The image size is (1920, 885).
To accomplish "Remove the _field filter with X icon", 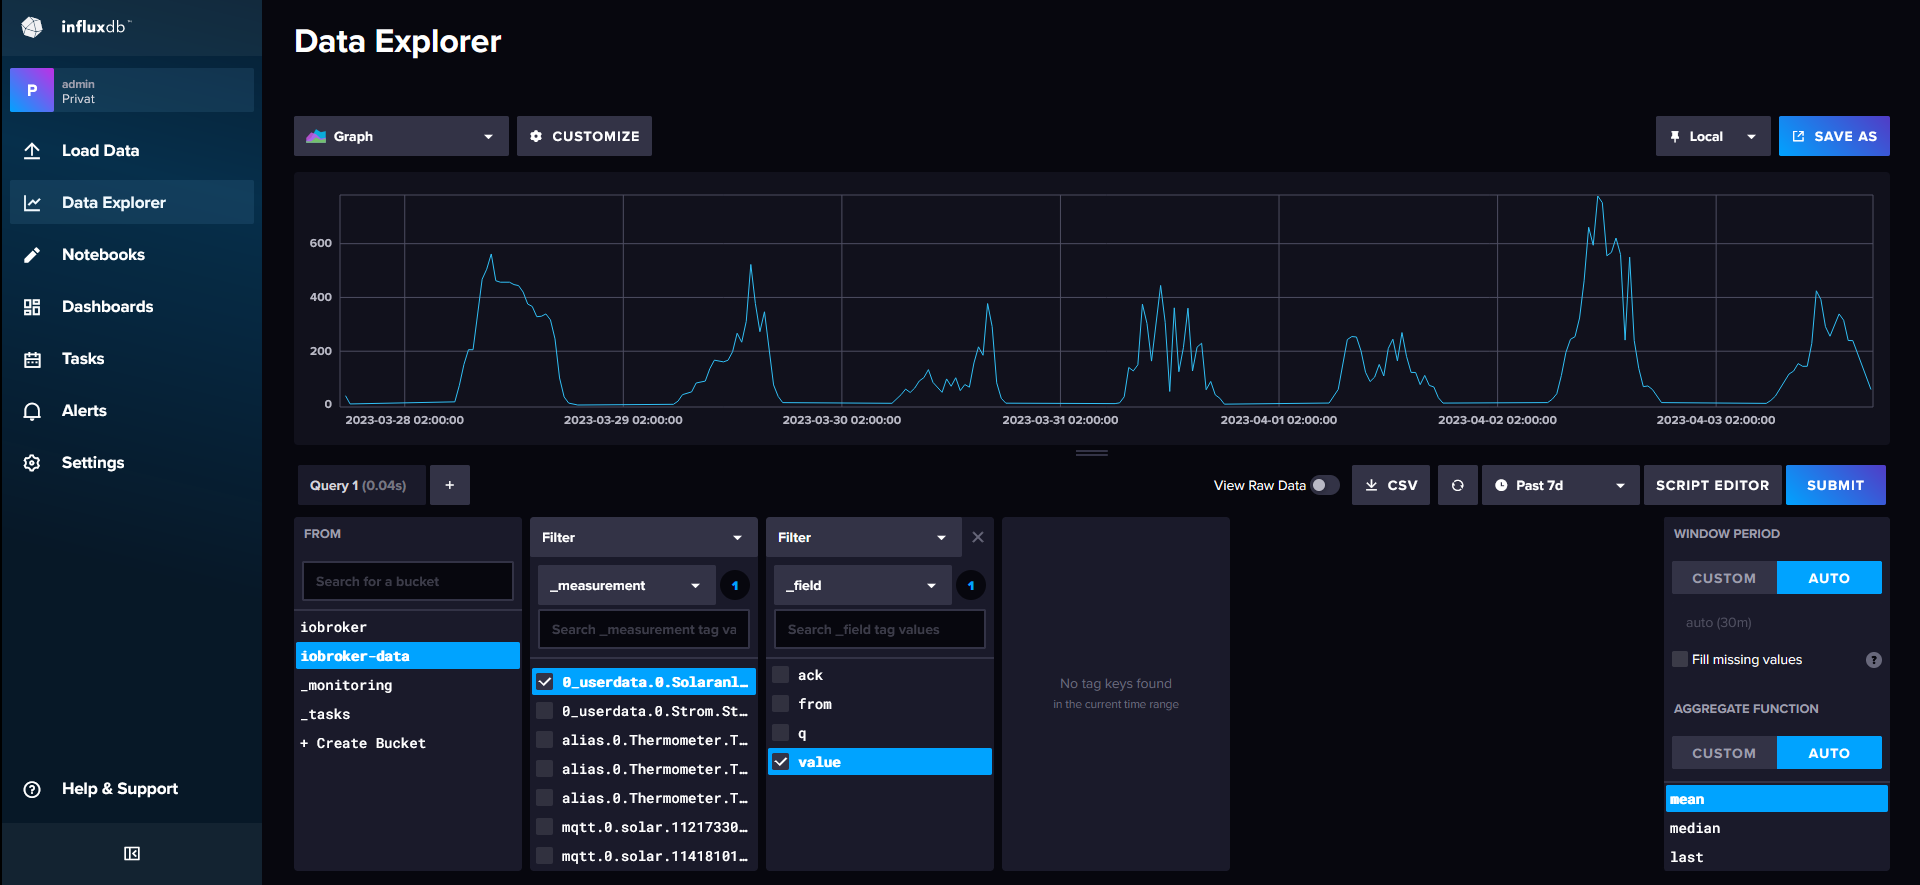I will pos(978,537).
